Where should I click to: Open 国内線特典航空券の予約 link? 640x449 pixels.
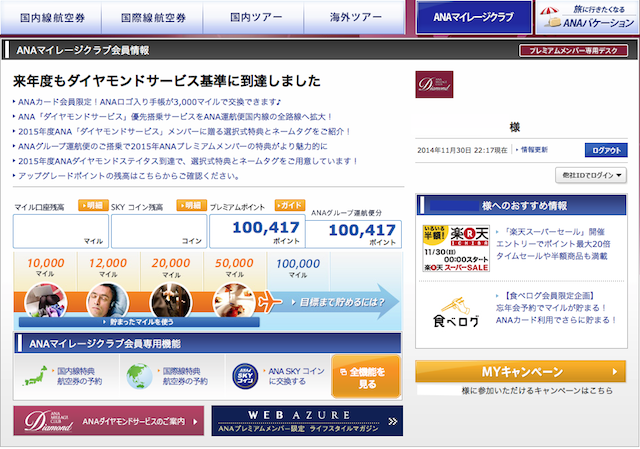tap(79, 376)
